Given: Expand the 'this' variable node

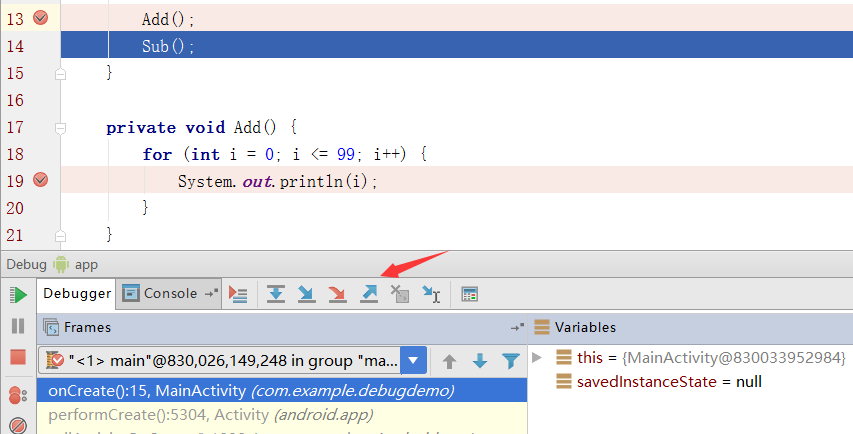Looking at the screenshot, I should [537, 357].
